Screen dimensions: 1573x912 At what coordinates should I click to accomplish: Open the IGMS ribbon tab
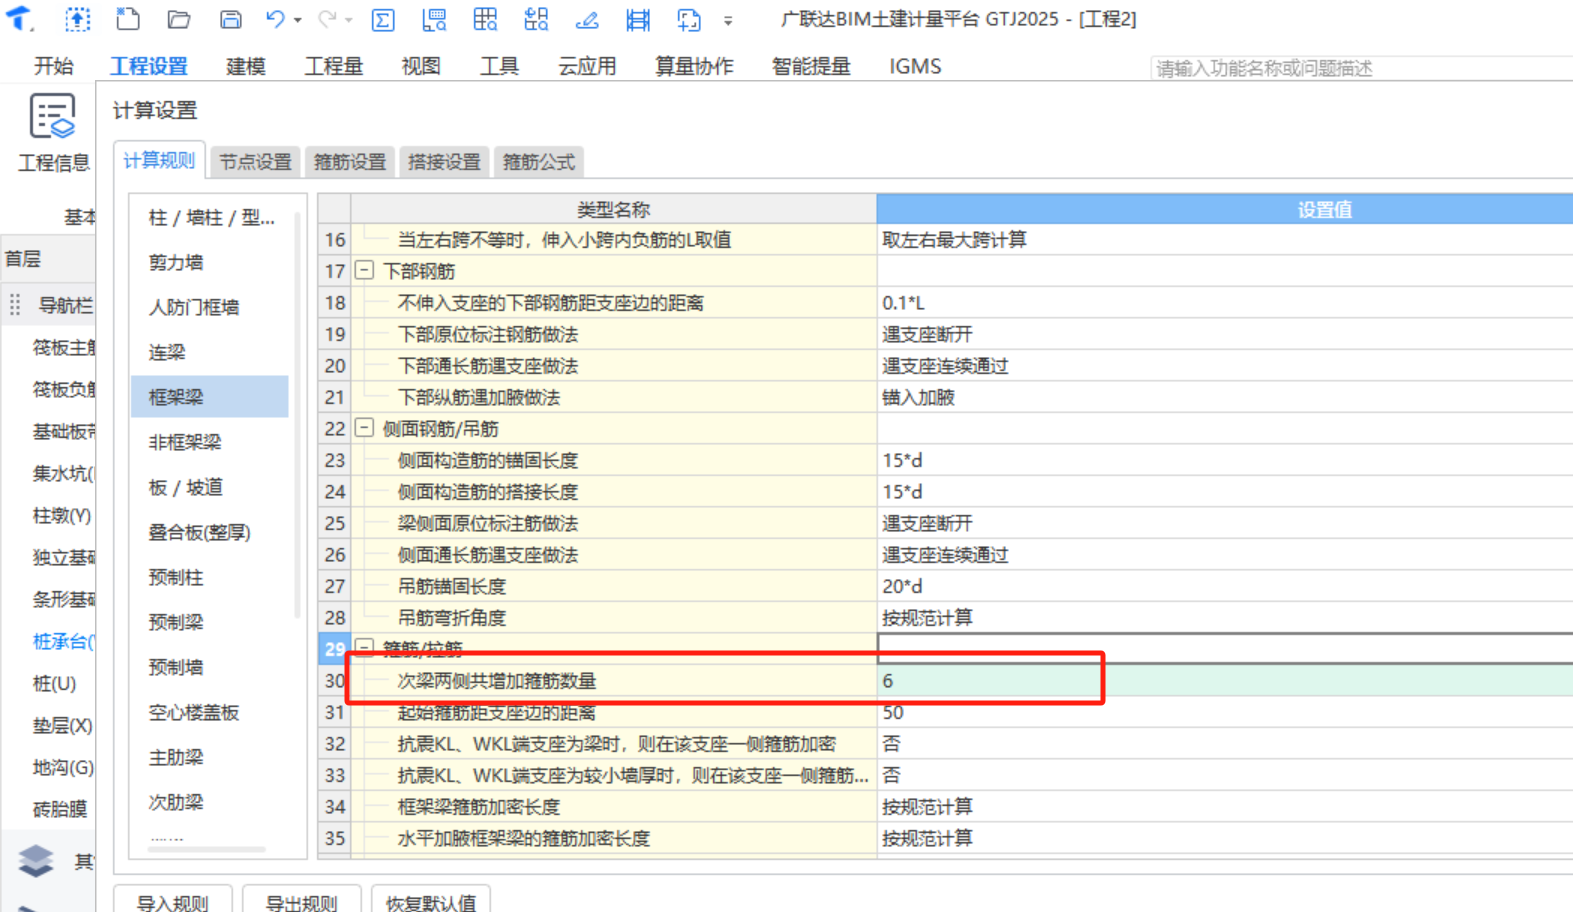point(915,66)
